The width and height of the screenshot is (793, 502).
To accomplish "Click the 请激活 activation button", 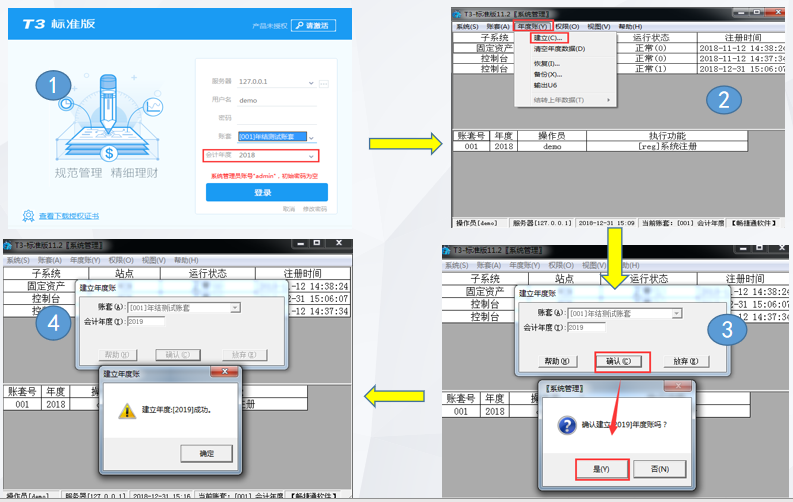I will coord(314,25).
